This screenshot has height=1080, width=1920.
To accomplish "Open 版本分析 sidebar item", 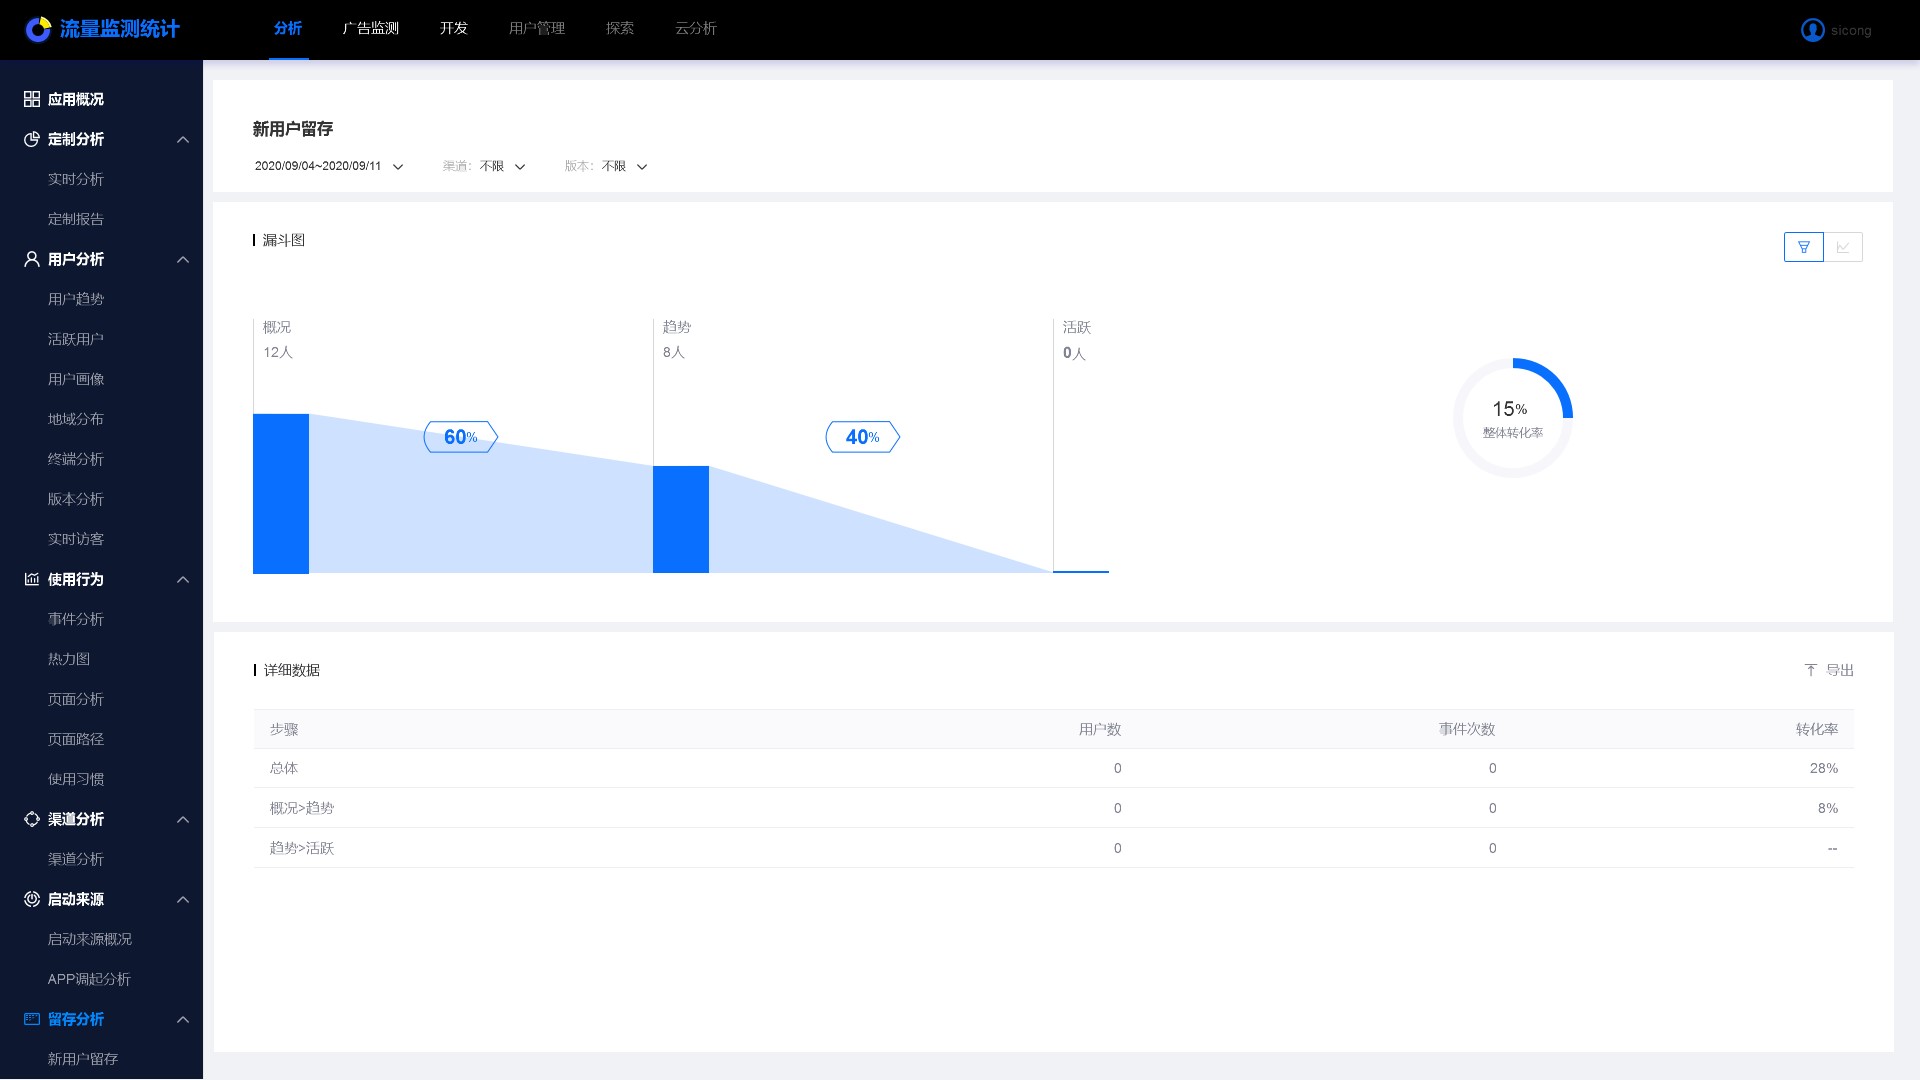I will coord(76,499).
